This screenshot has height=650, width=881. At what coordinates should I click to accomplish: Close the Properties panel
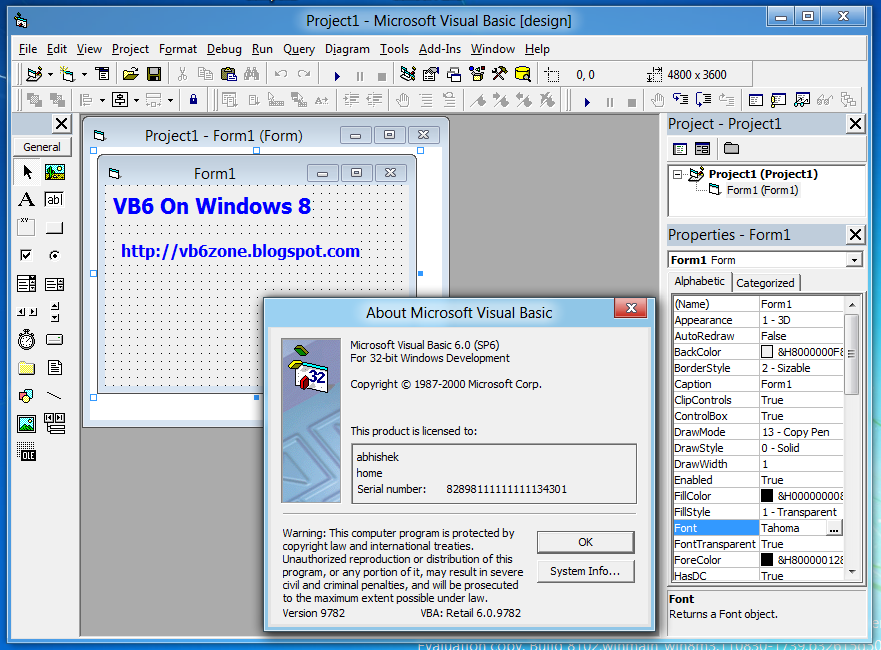coord(855,234)
